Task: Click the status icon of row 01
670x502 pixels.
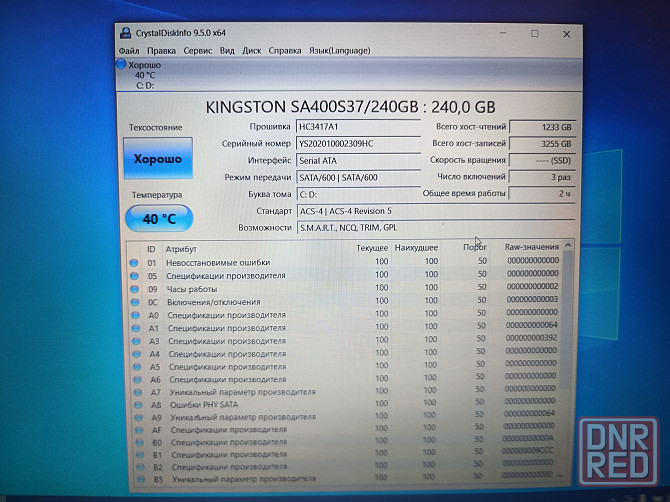Action: click(x=134, y=263)
